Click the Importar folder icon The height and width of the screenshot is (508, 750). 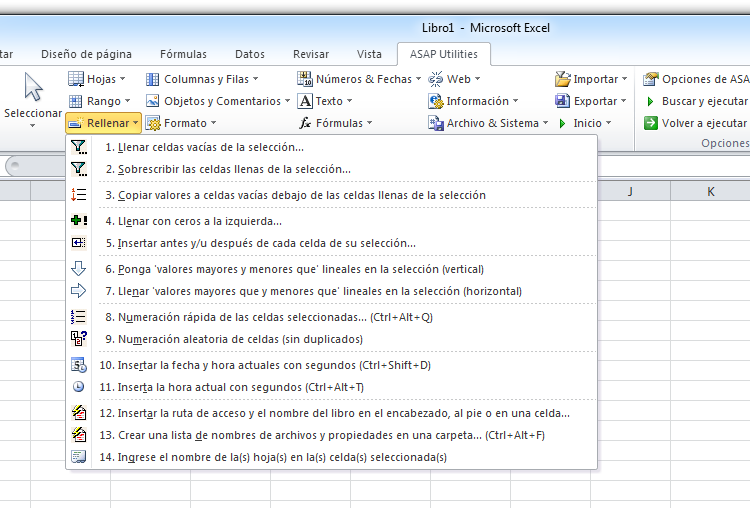point(562,79)
